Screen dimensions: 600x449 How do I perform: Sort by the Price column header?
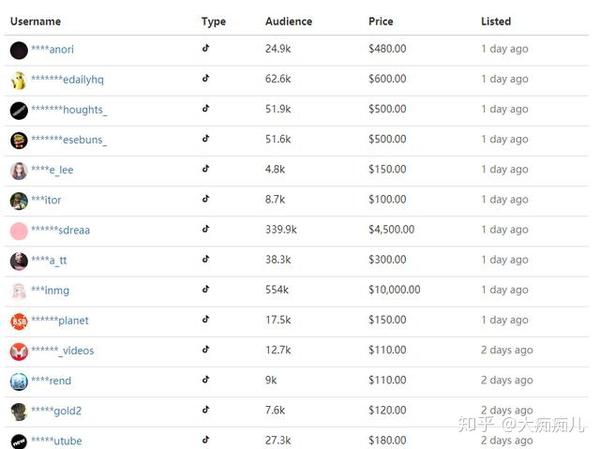click(x=381, y=21)
